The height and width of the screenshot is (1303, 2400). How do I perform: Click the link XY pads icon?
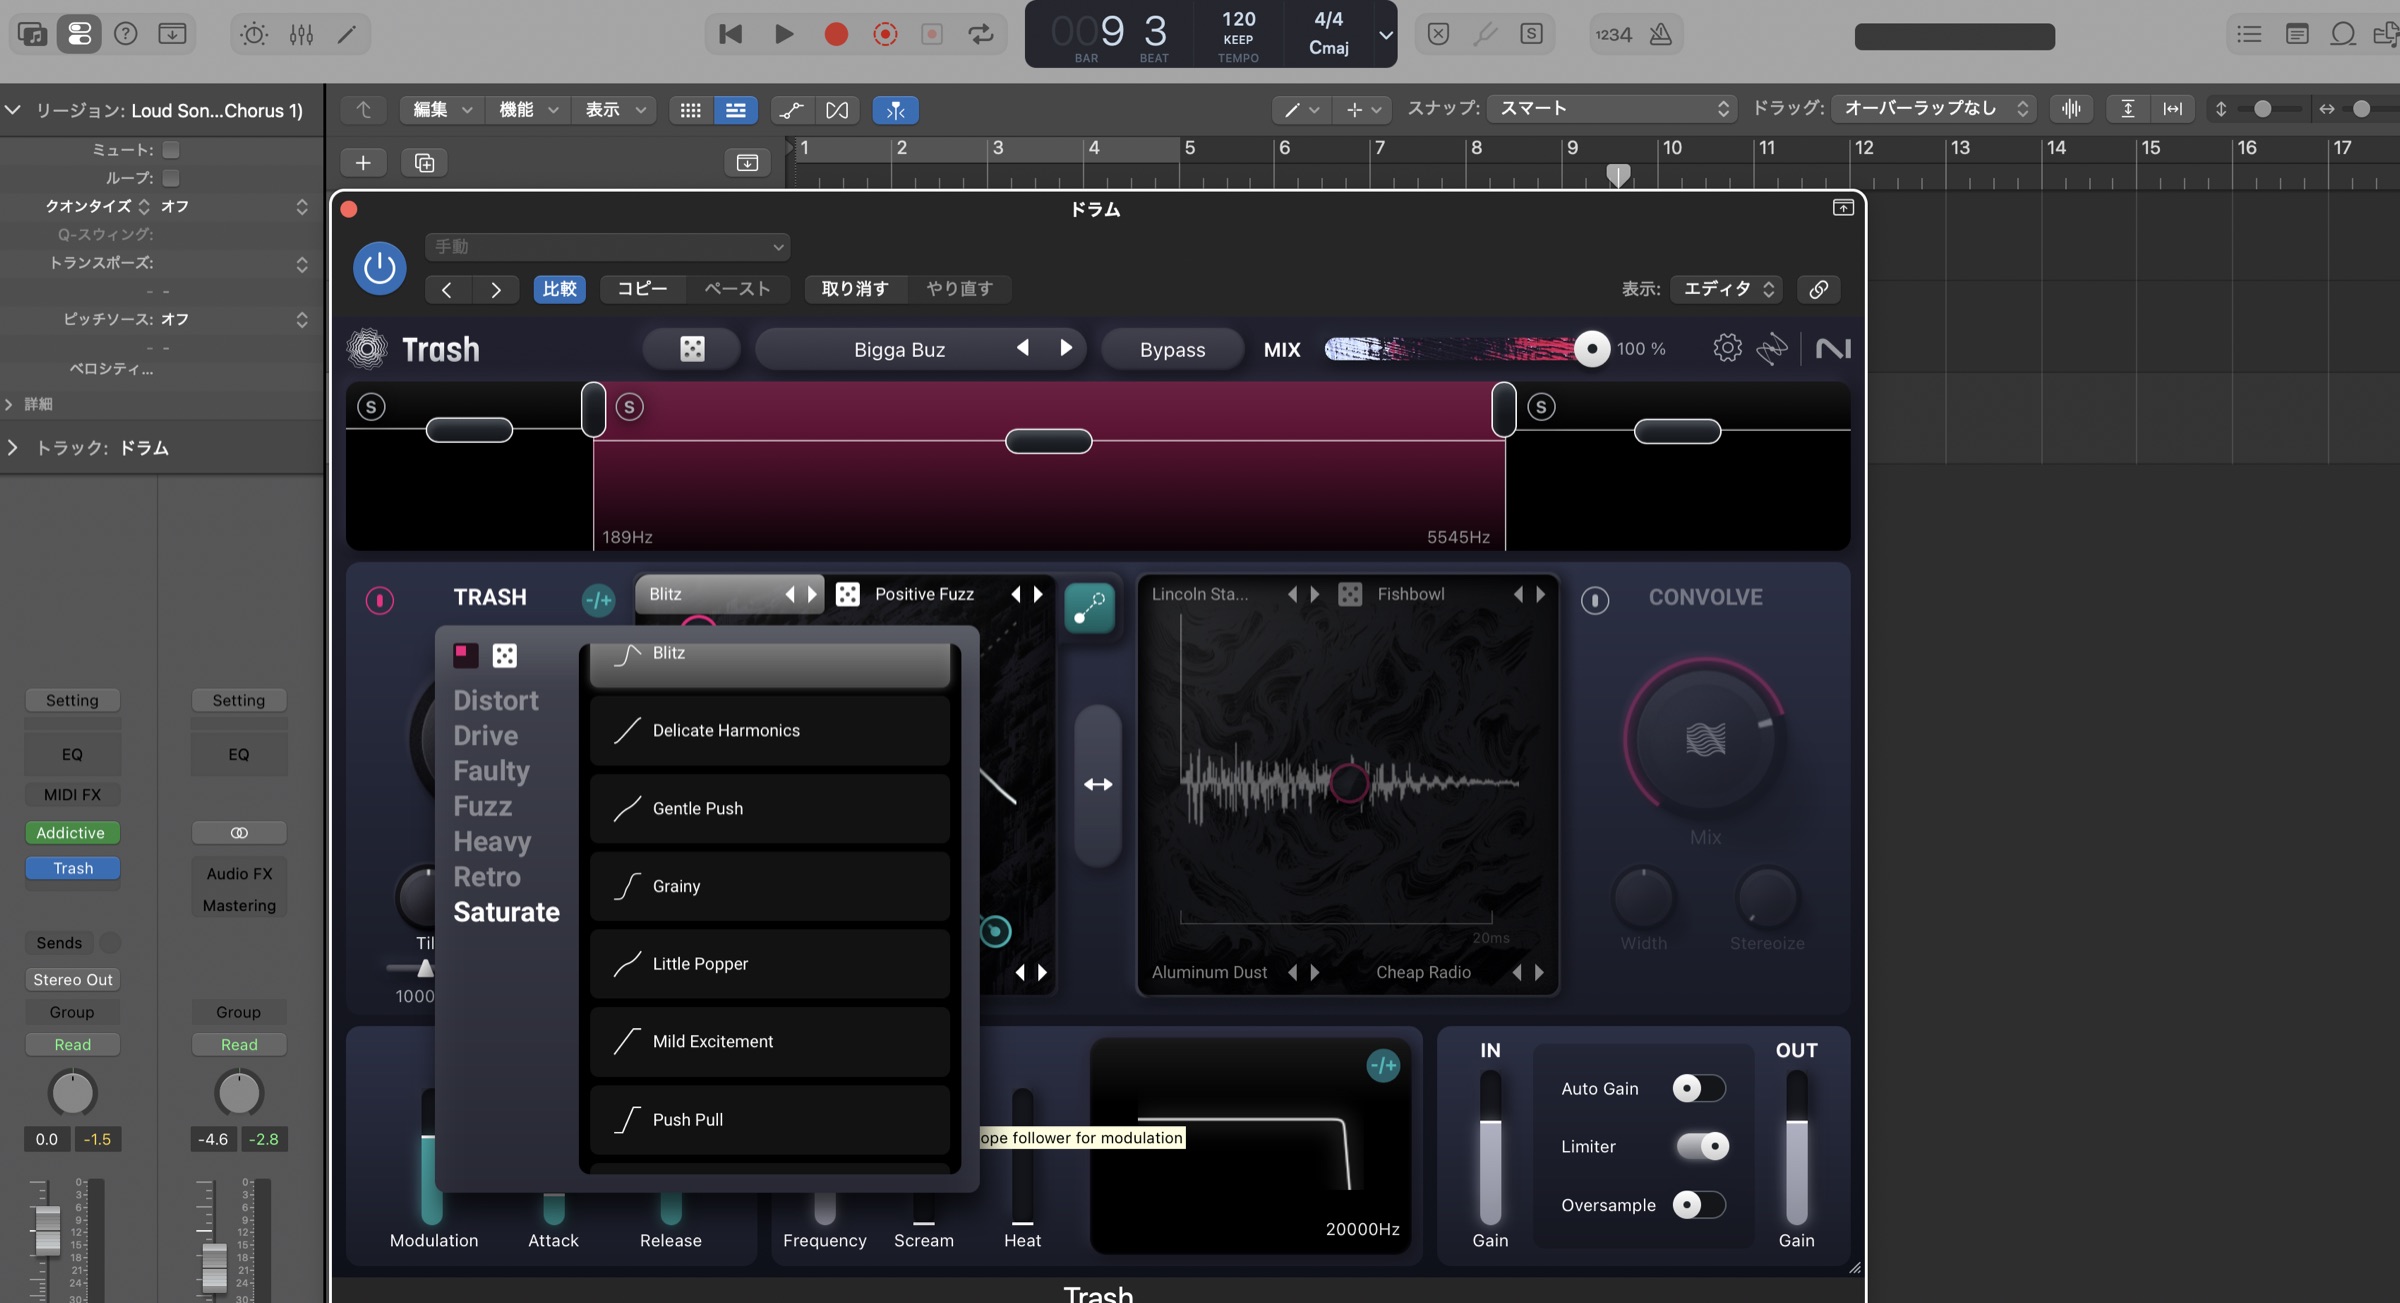(1089, 607)
